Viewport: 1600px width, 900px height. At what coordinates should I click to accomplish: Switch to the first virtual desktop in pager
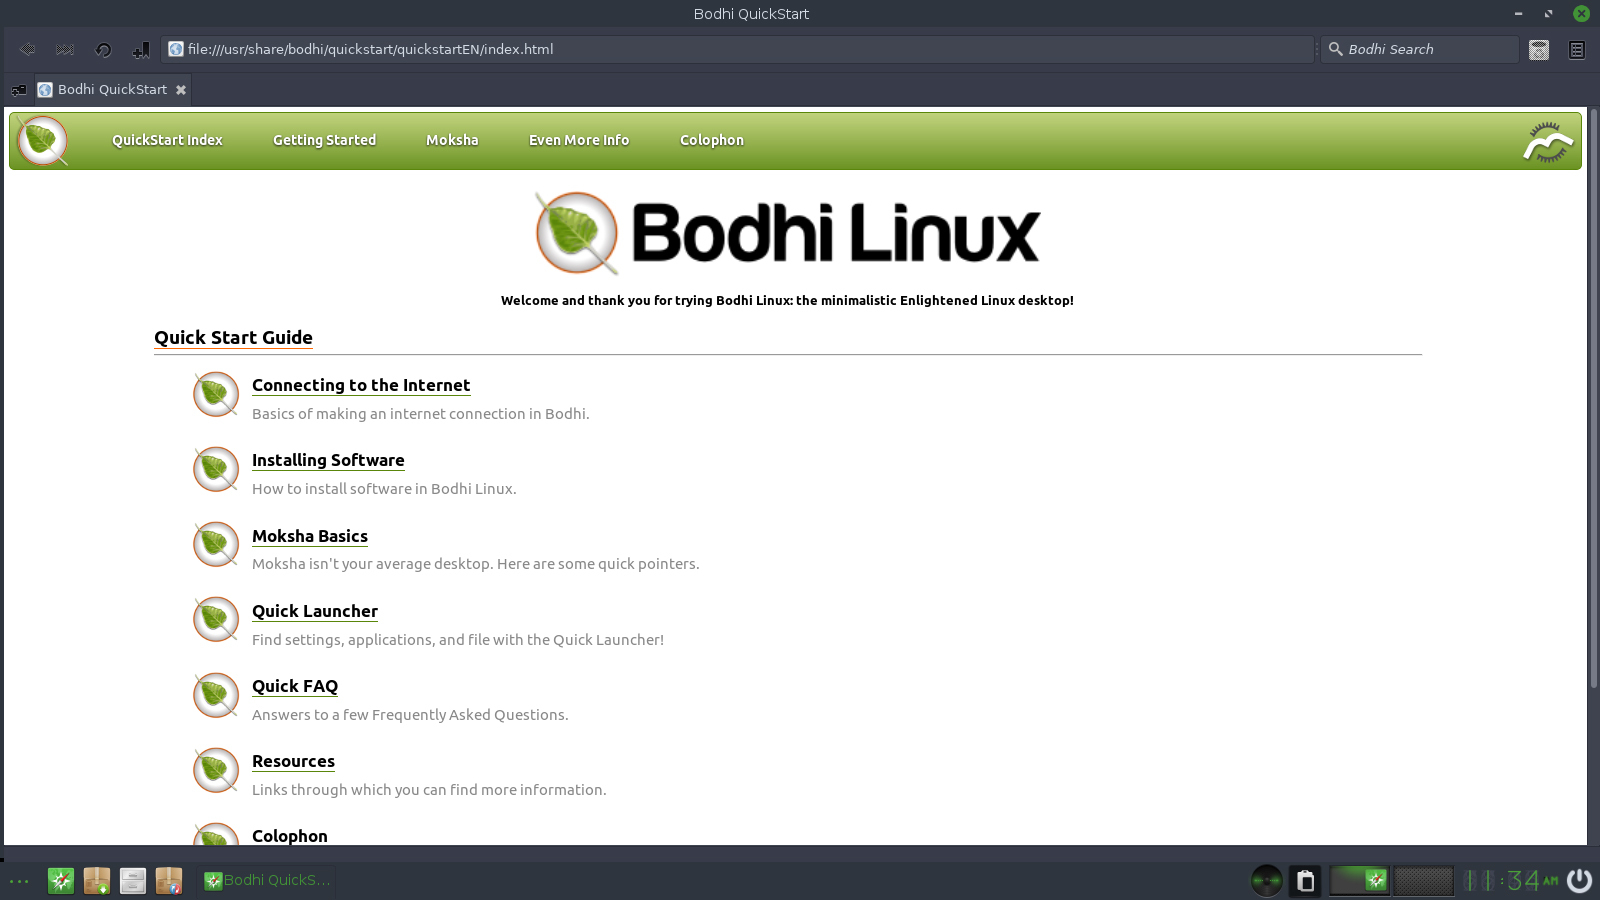1359,880
